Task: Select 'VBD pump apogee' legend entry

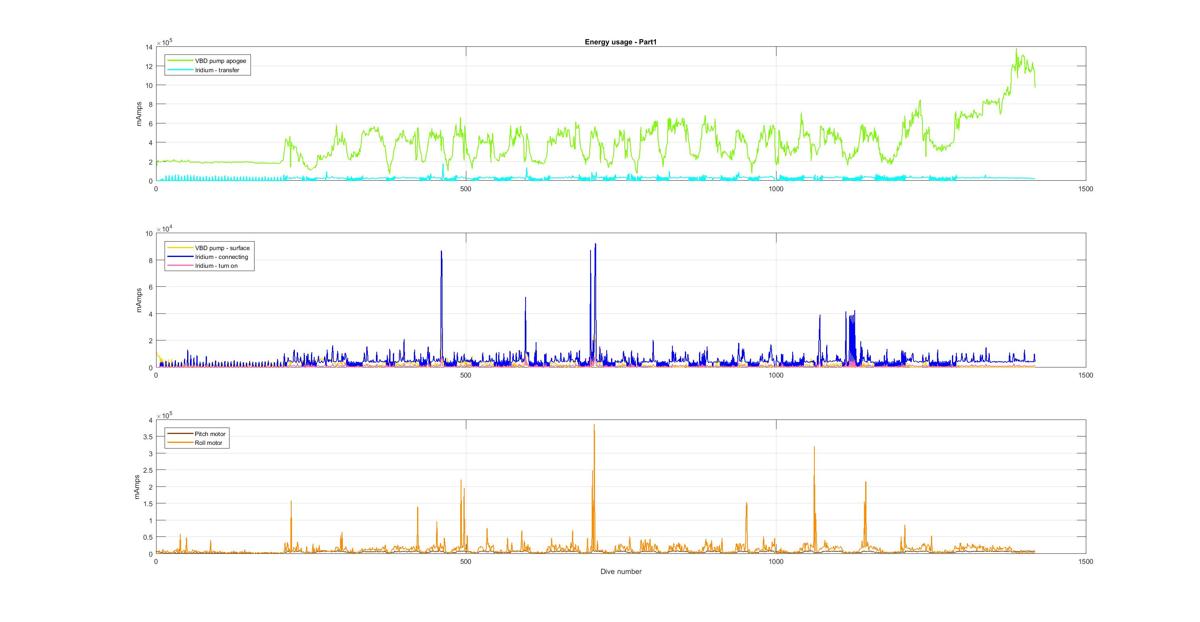Action: (221, 60)
